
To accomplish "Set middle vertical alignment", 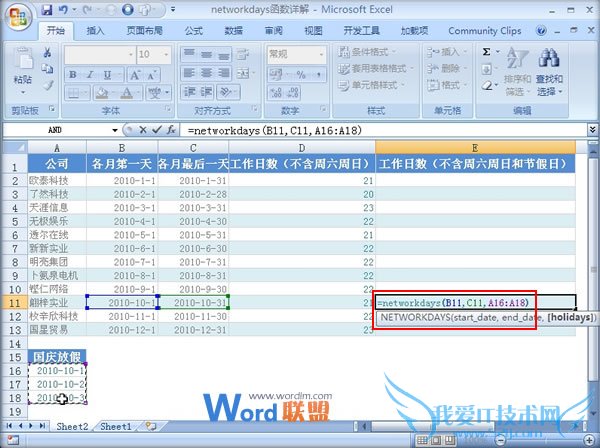I will [x=206, y=54].
